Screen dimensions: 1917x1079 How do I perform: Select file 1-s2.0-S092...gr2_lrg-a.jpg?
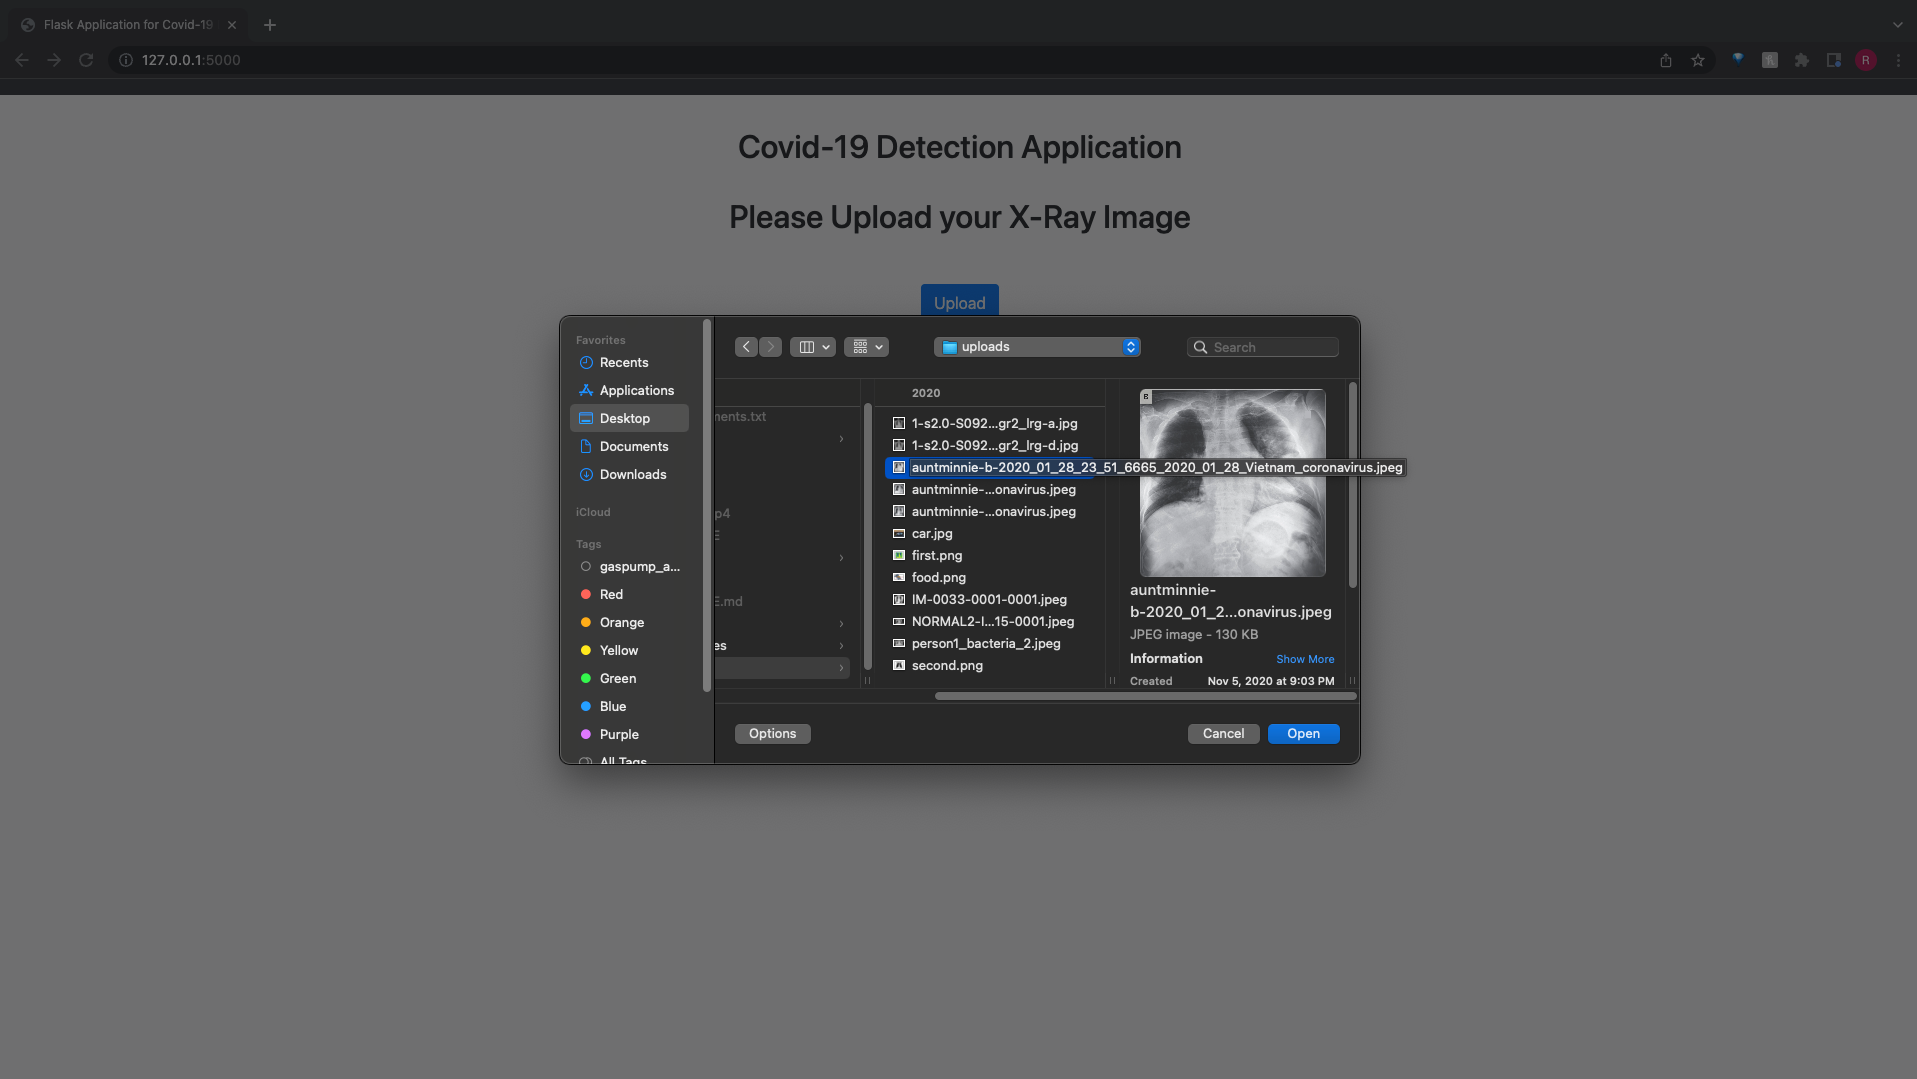[x=991, y=424]
